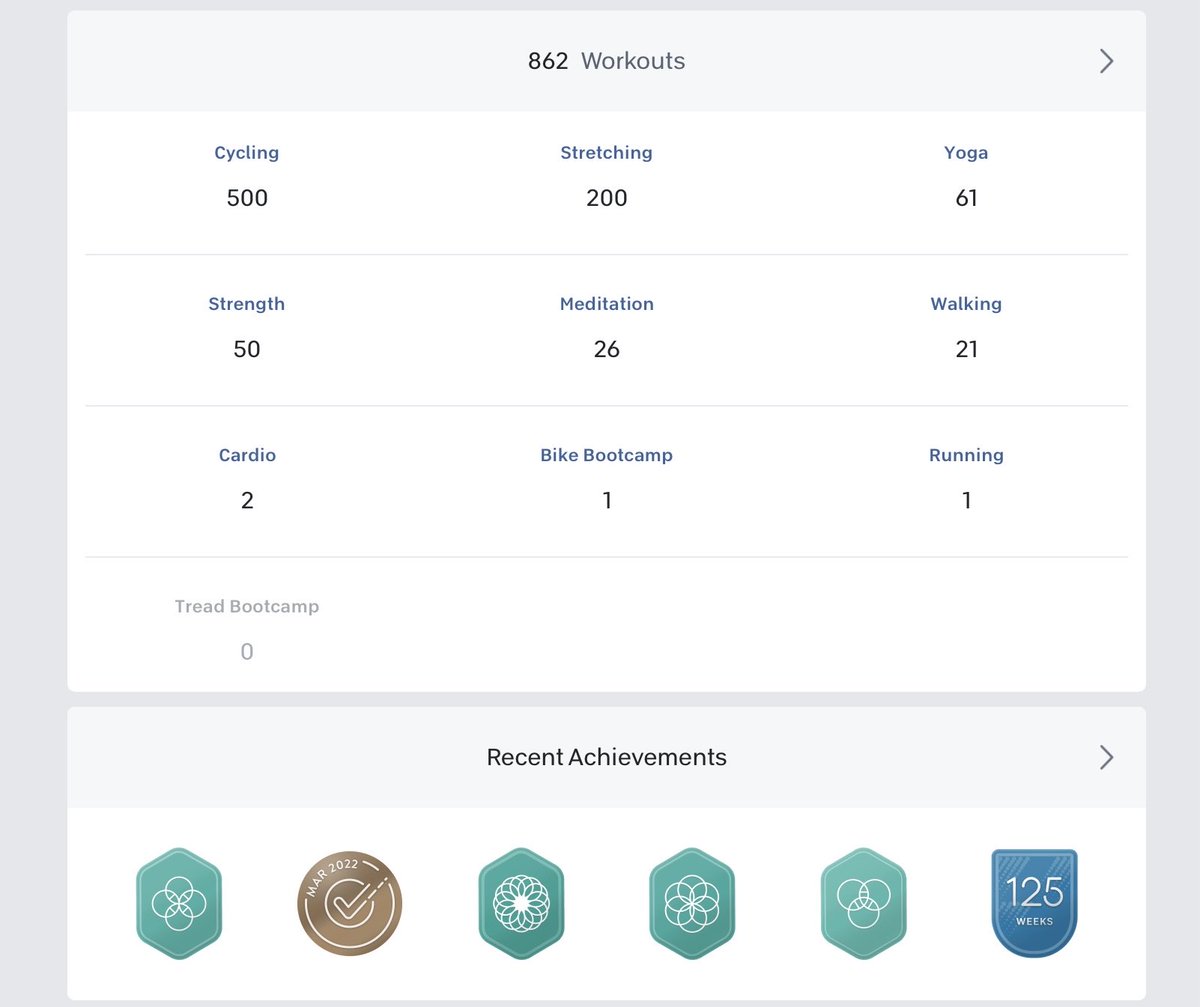Expand the Recent Achievements chevron arrow

click(x=1106, y=757)
